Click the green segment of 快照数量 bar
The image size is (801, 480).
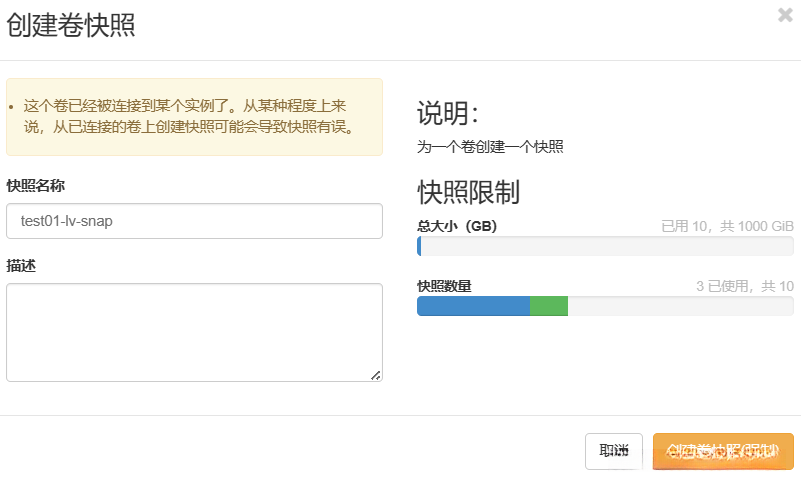(549, 306)
